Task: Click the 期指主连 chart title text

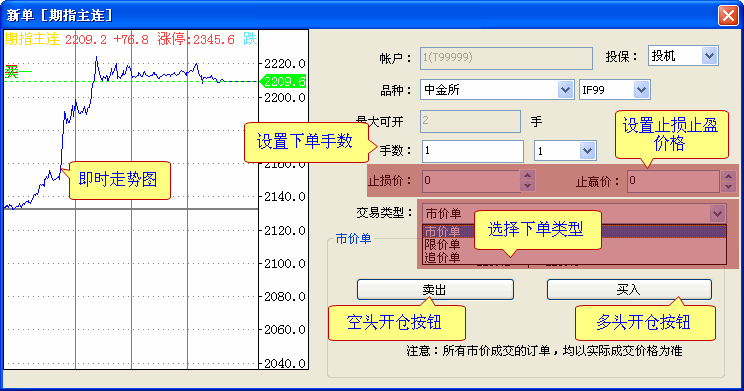Action: 32,39
